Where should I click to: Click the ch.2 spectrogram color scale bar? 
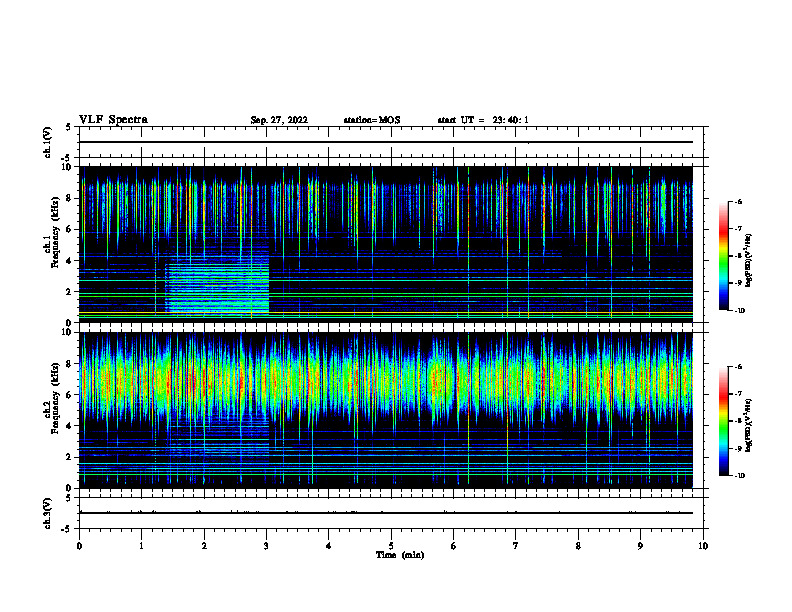coord(723,421)
